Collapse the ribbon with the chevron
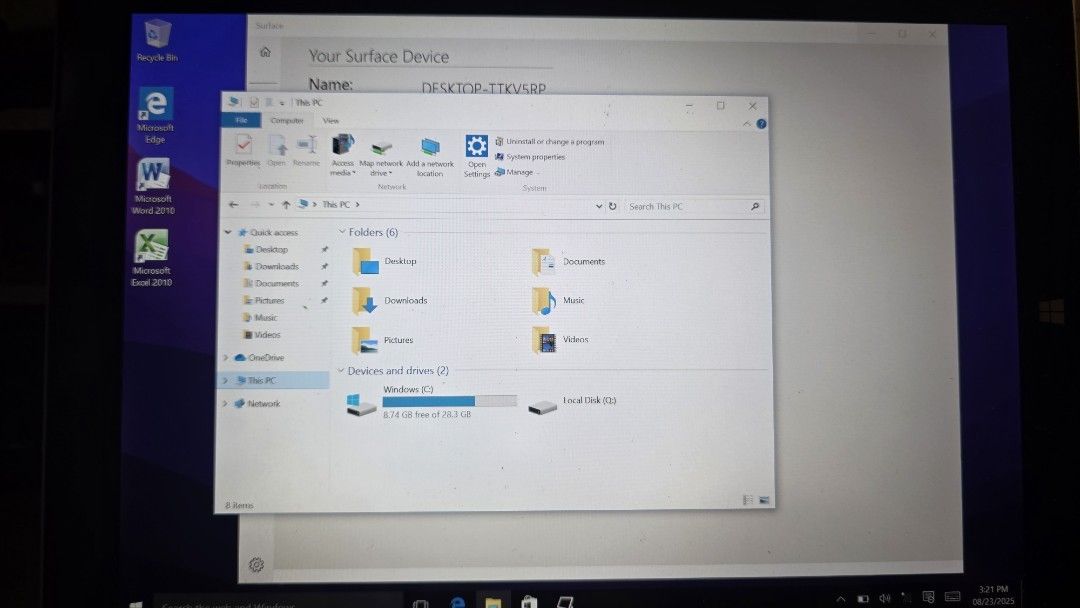This screenshot has height=608, width=1080. pos(747,124)
